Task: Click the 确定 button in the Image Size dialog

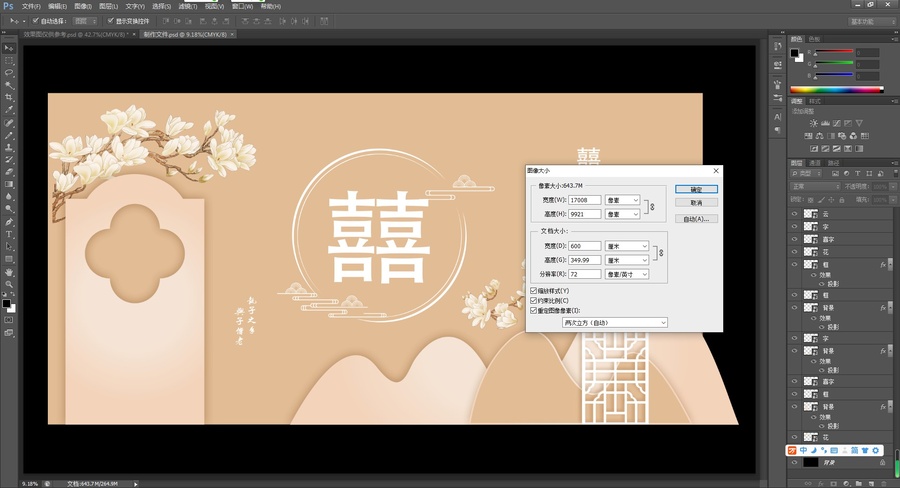Action: (696, 189)
